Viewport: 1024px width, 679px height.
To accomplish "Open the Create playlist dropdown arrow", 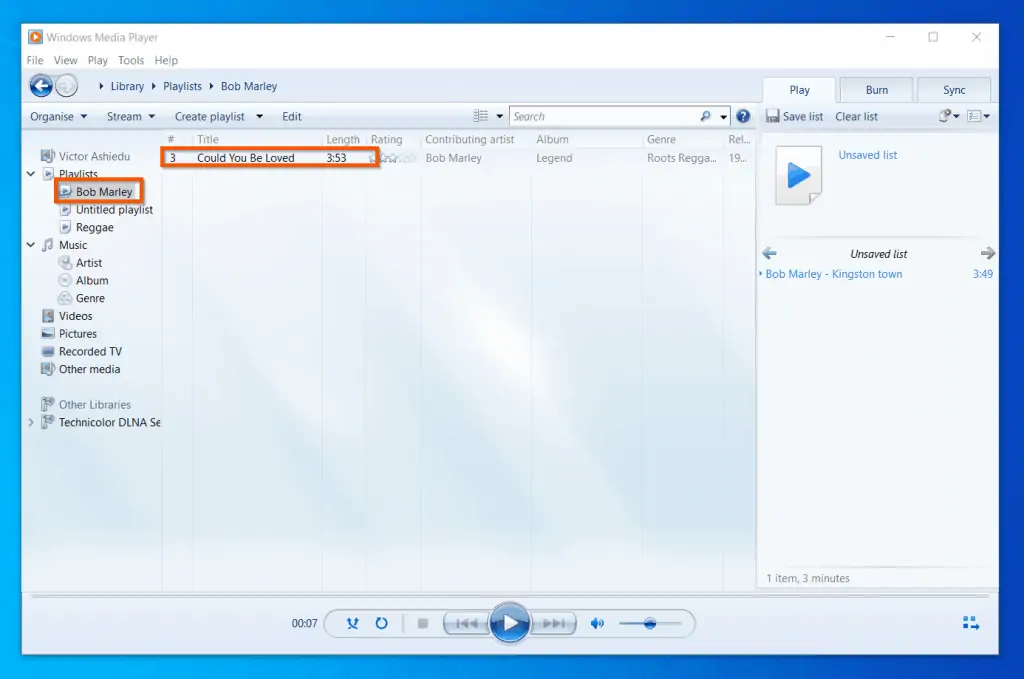I will click(x=260, y=116).
